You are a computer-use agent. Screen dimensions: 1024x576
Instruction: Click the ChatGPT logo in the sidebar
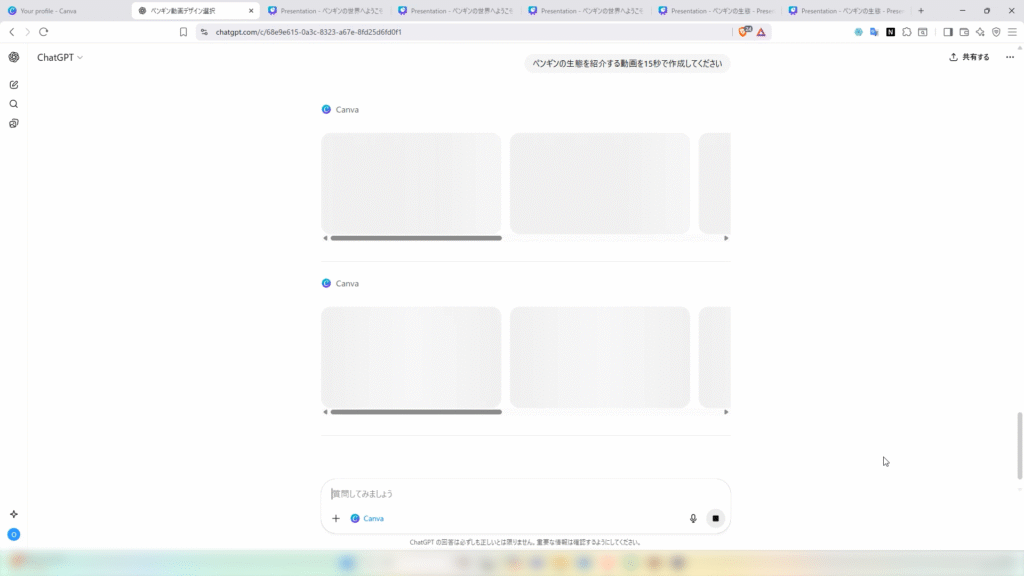pyautogui.click(x=14, y=57)
